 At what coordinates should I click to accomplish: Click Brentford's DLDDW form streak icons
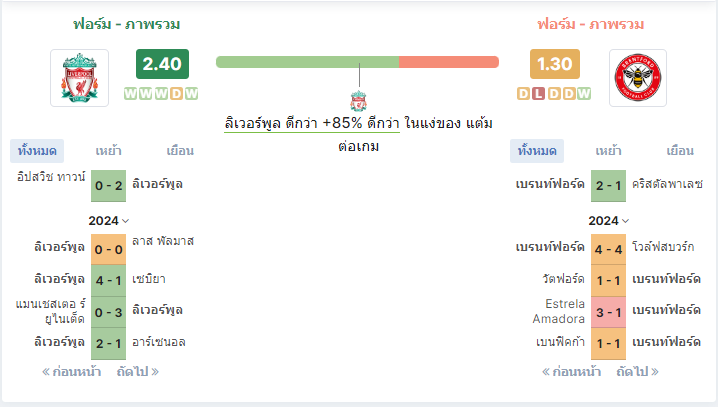[554, 94]
